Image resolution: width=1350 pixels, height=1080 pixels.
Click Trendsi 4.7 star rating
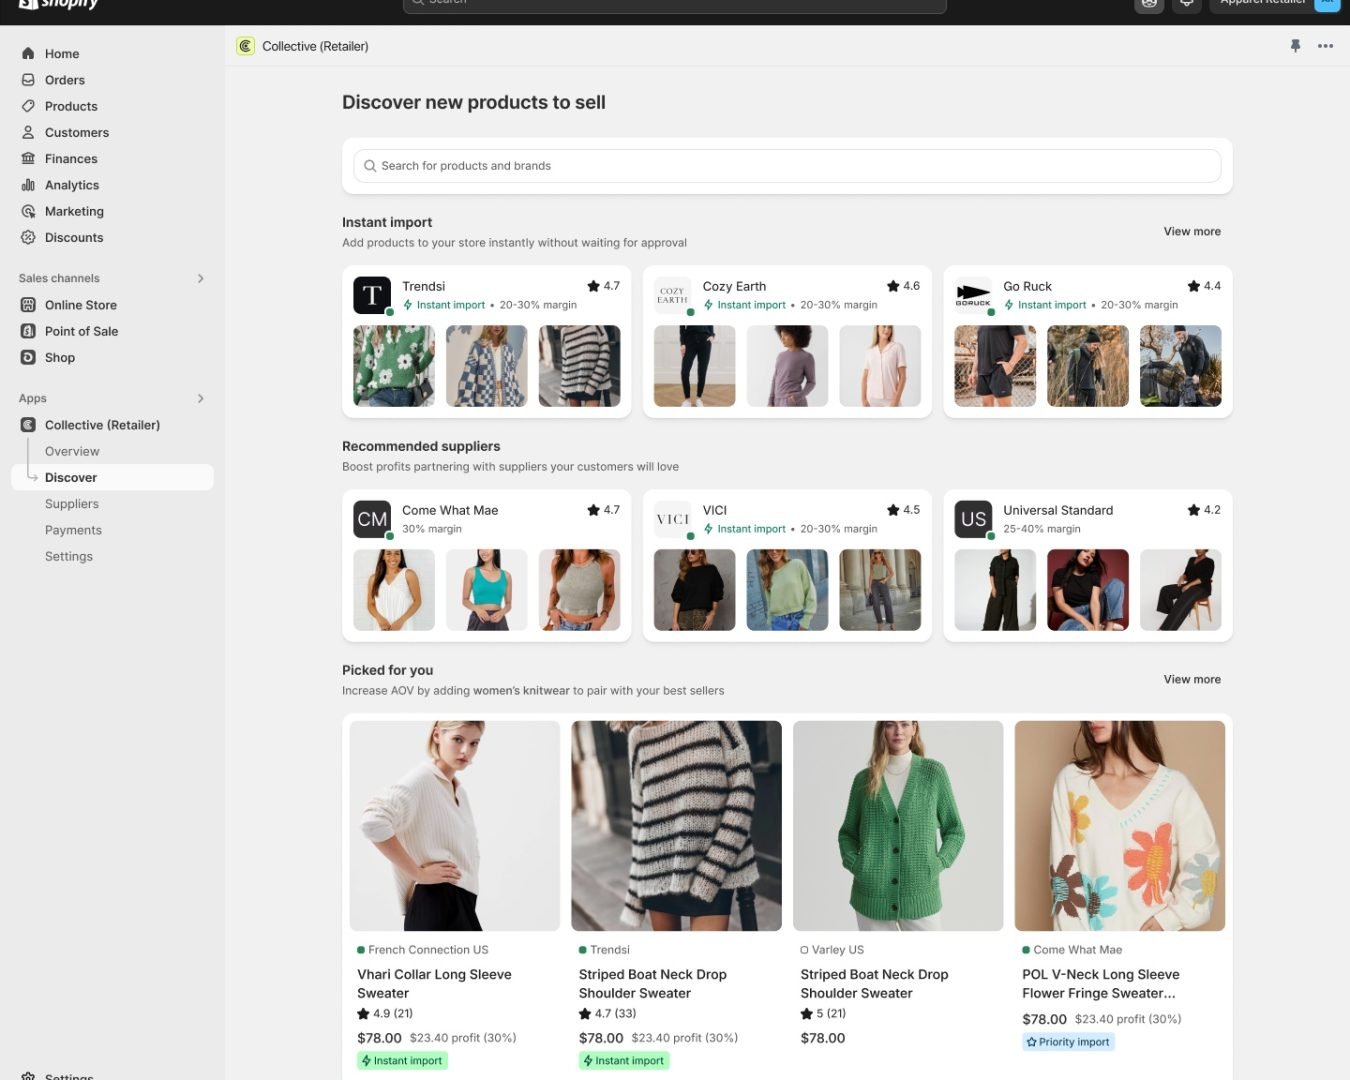click(604, 286)
